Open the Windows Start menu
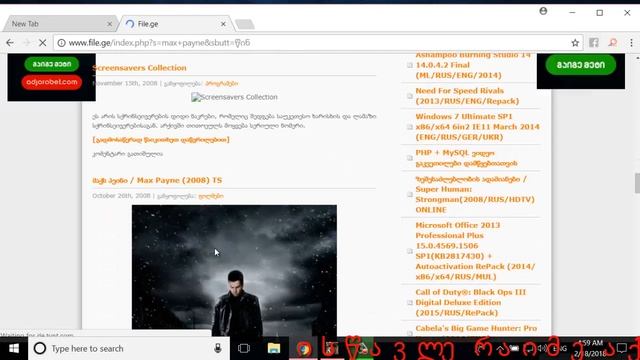 tap(14, 349)
